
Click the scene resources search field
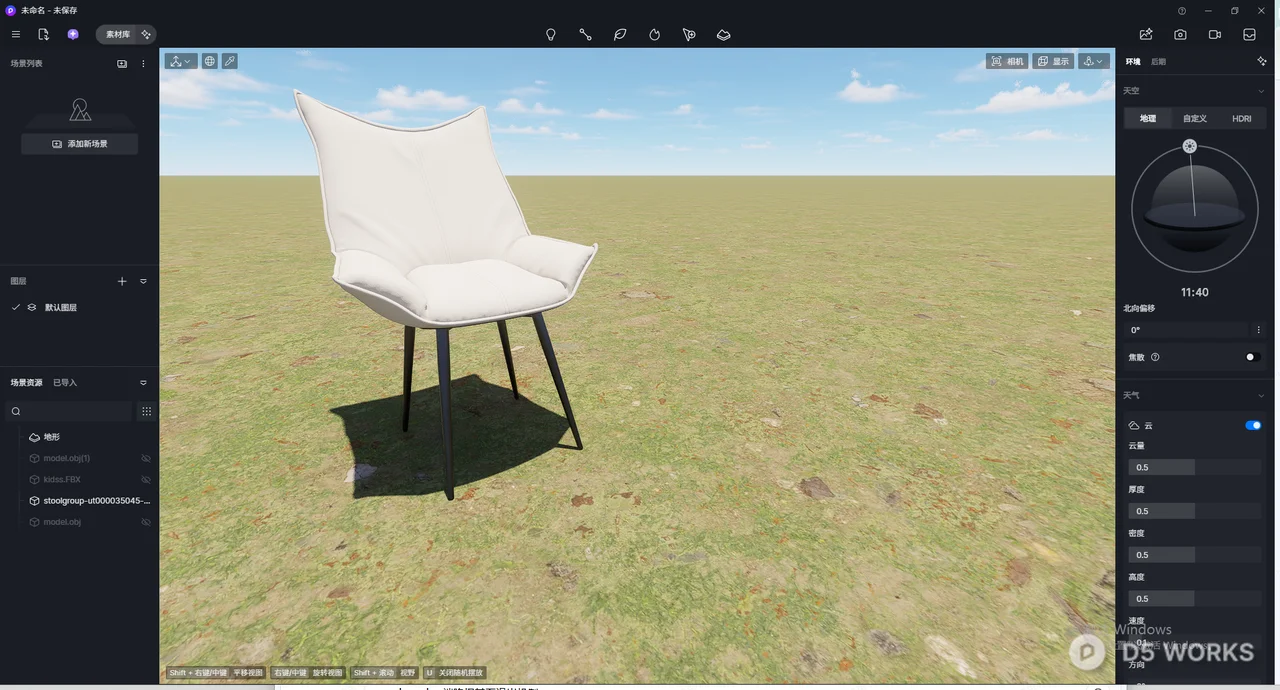pos(70,411)
